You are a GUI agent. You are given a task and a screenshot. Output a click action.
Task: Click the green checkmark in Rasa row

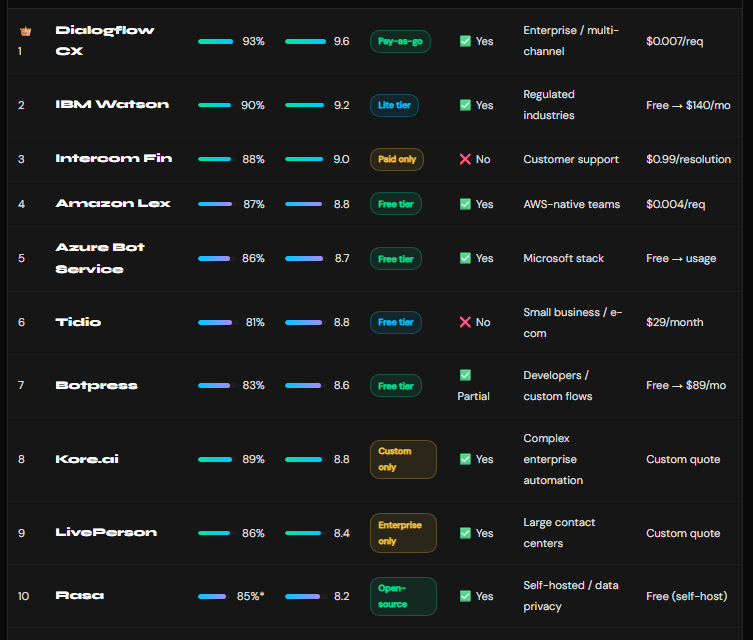point(465,596)
